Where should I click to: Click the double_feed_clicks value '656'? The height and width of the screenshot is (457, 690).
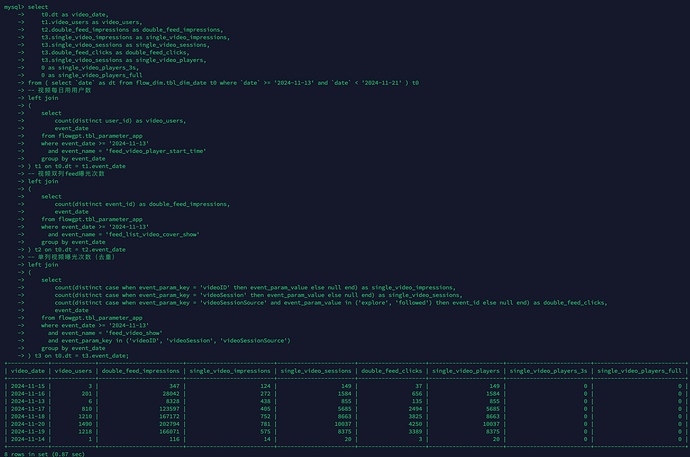(417, 394)
